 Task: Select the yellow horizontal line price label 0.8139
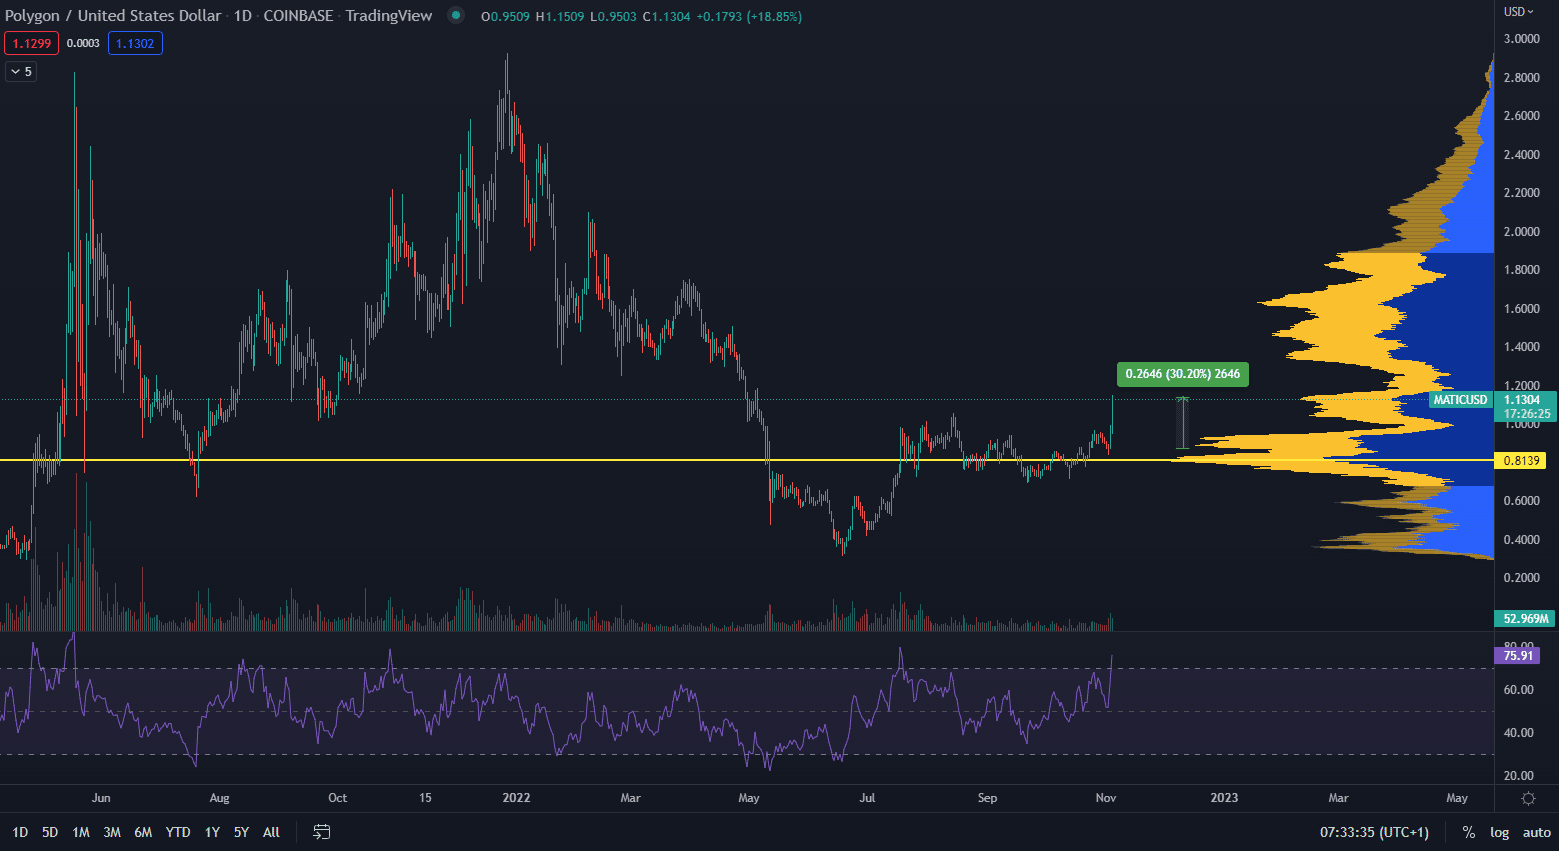[1521, 460]
